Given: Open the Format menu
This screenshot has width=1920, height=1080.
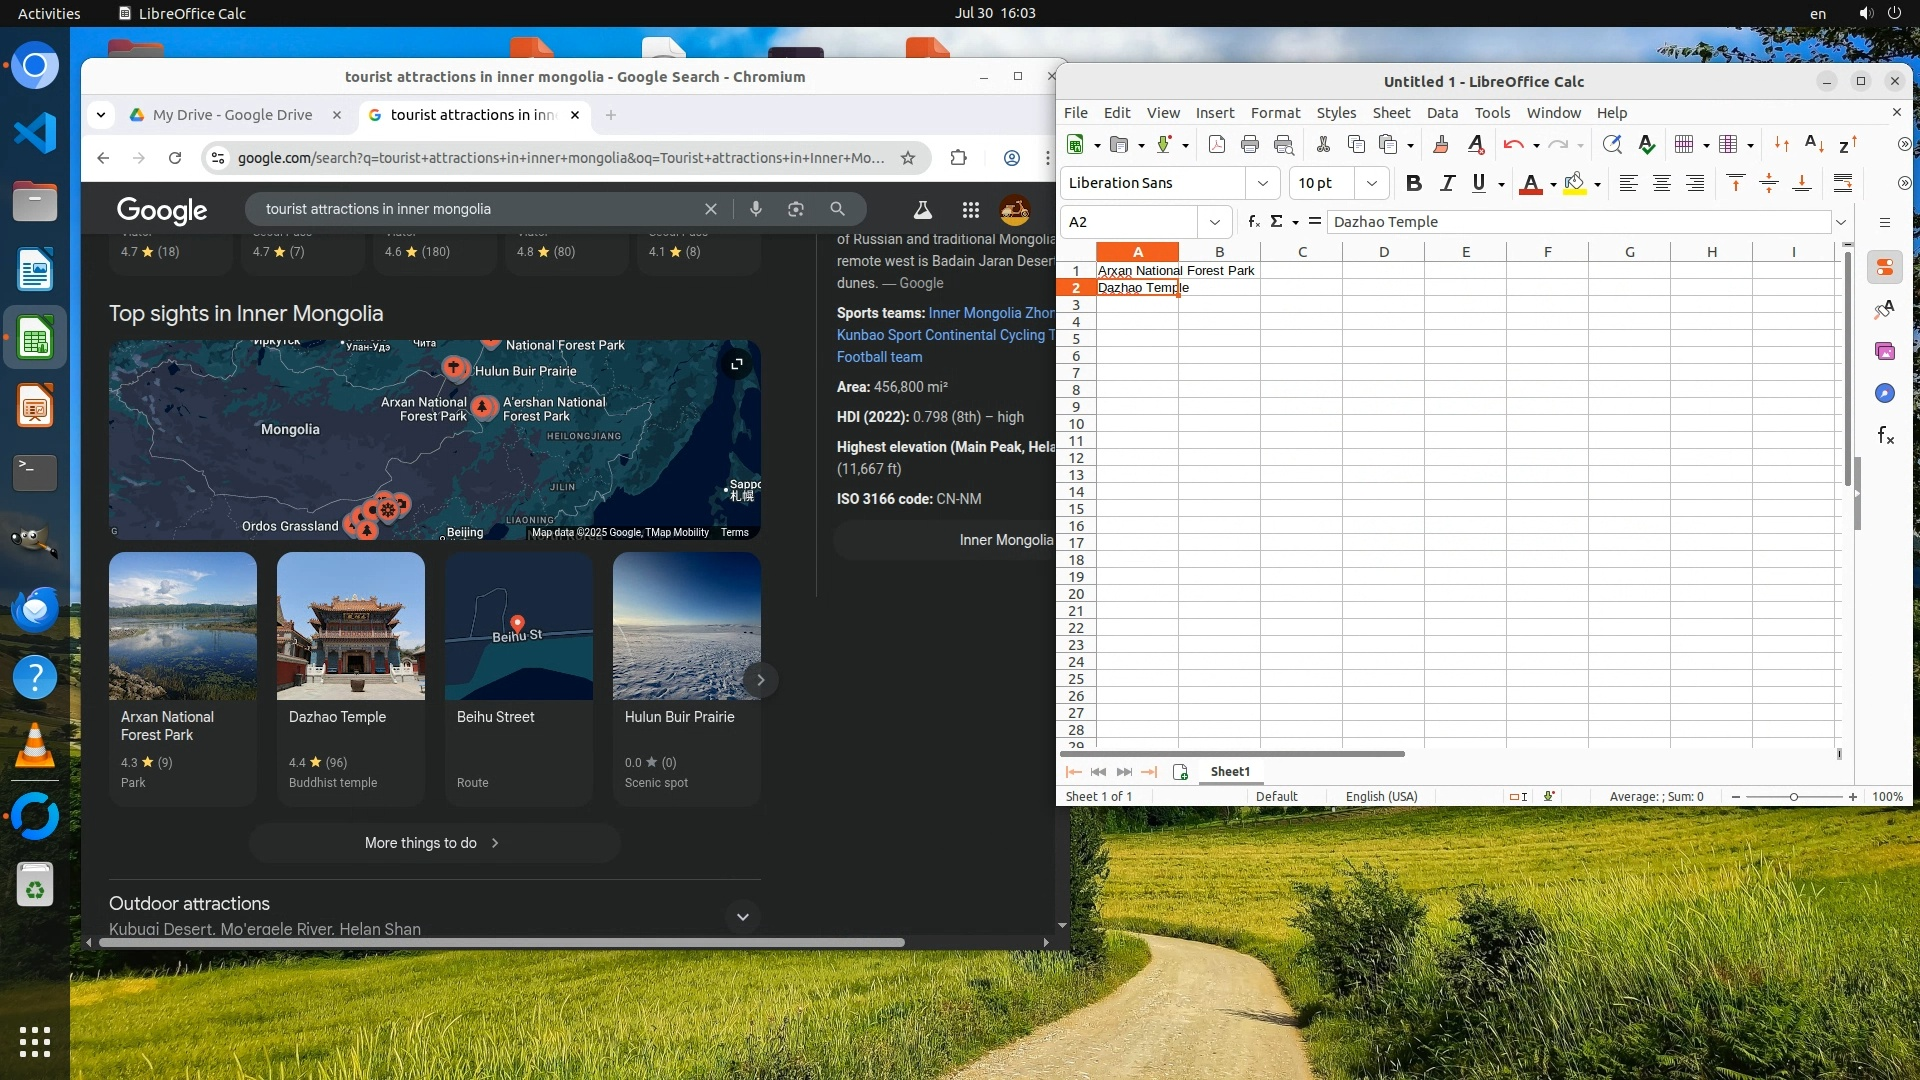Looking at the screenshot, I should 1275,113.
